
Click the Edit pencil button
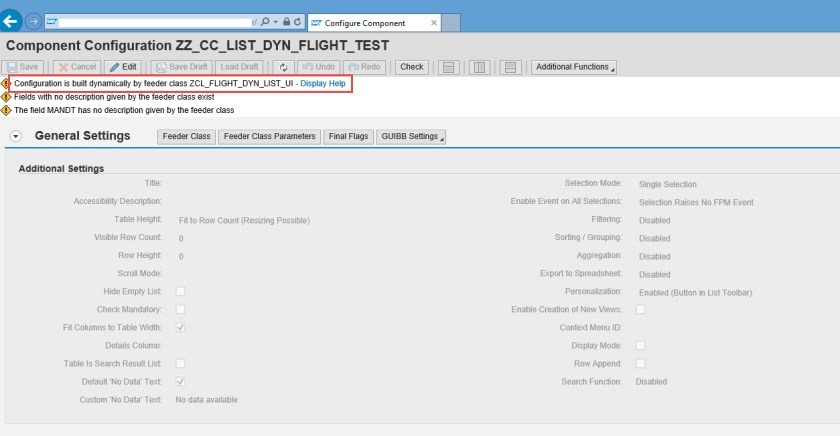[123, 67]
